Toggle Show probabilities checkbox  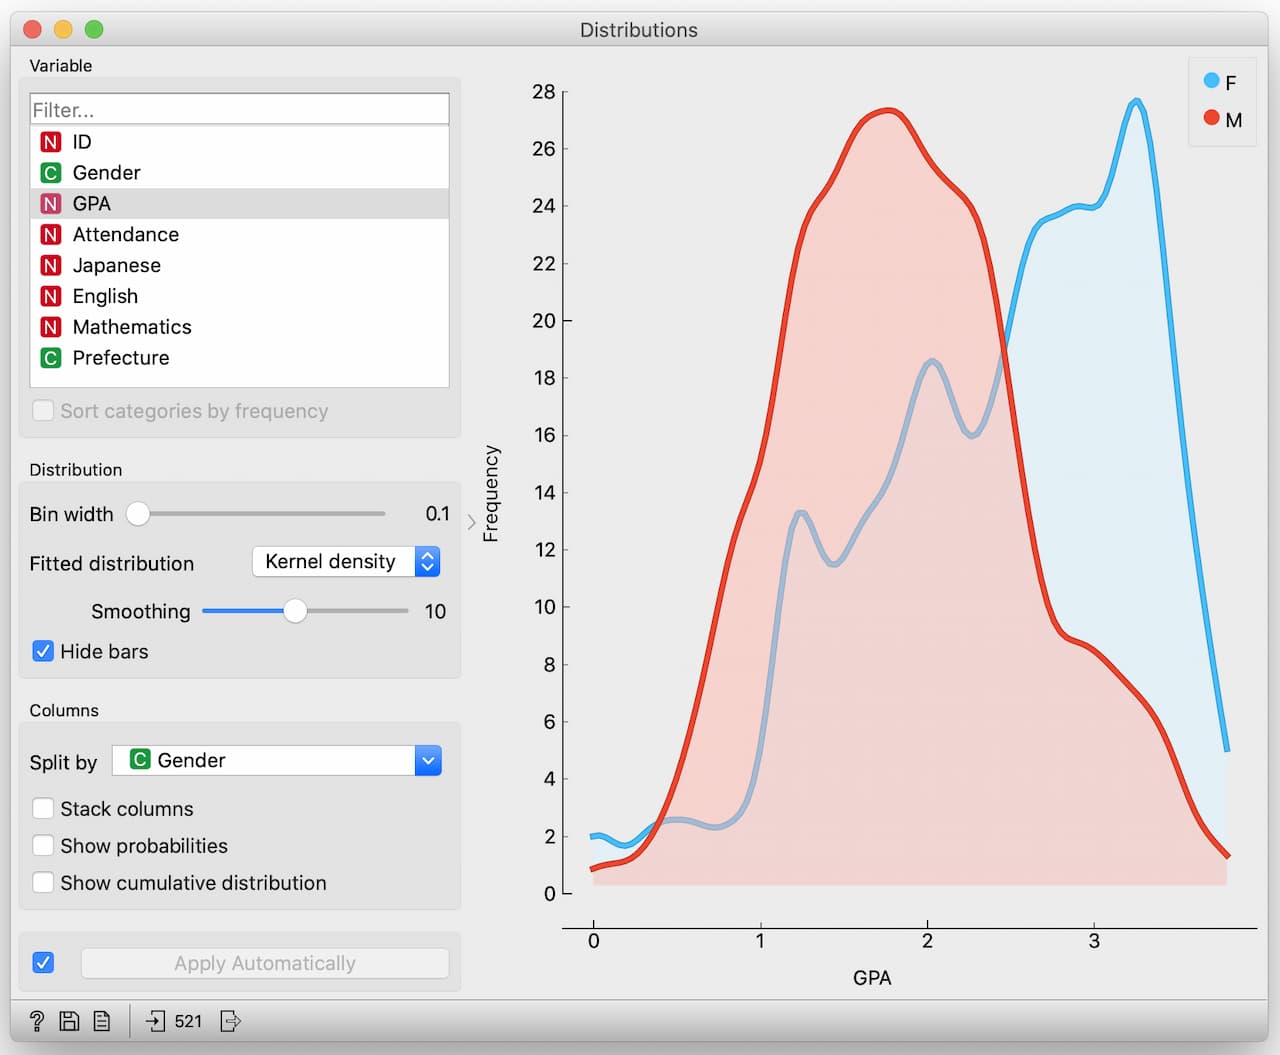[x=43, y=845]
